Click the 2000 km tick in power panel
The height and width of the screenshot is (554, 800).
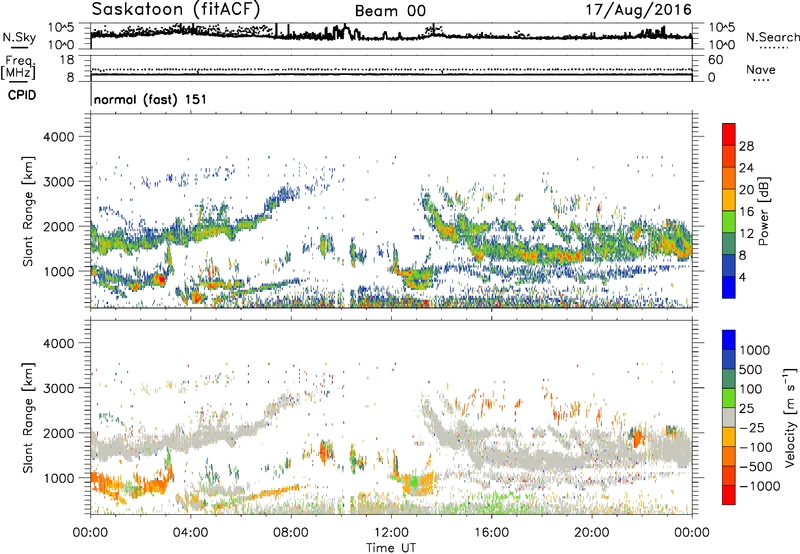pos(59,226)
